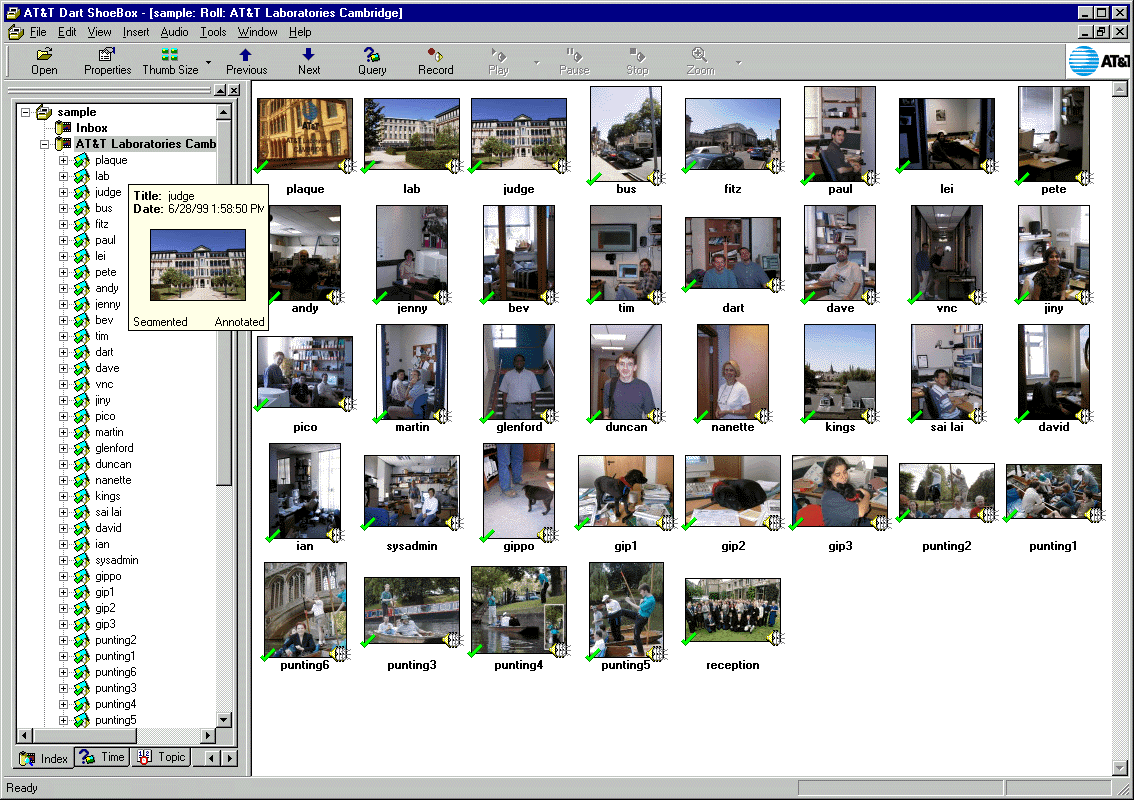Viewport: 1134px width, 800px height.
Task: Collapse the sample root tree node
Action: click(27, 112)
